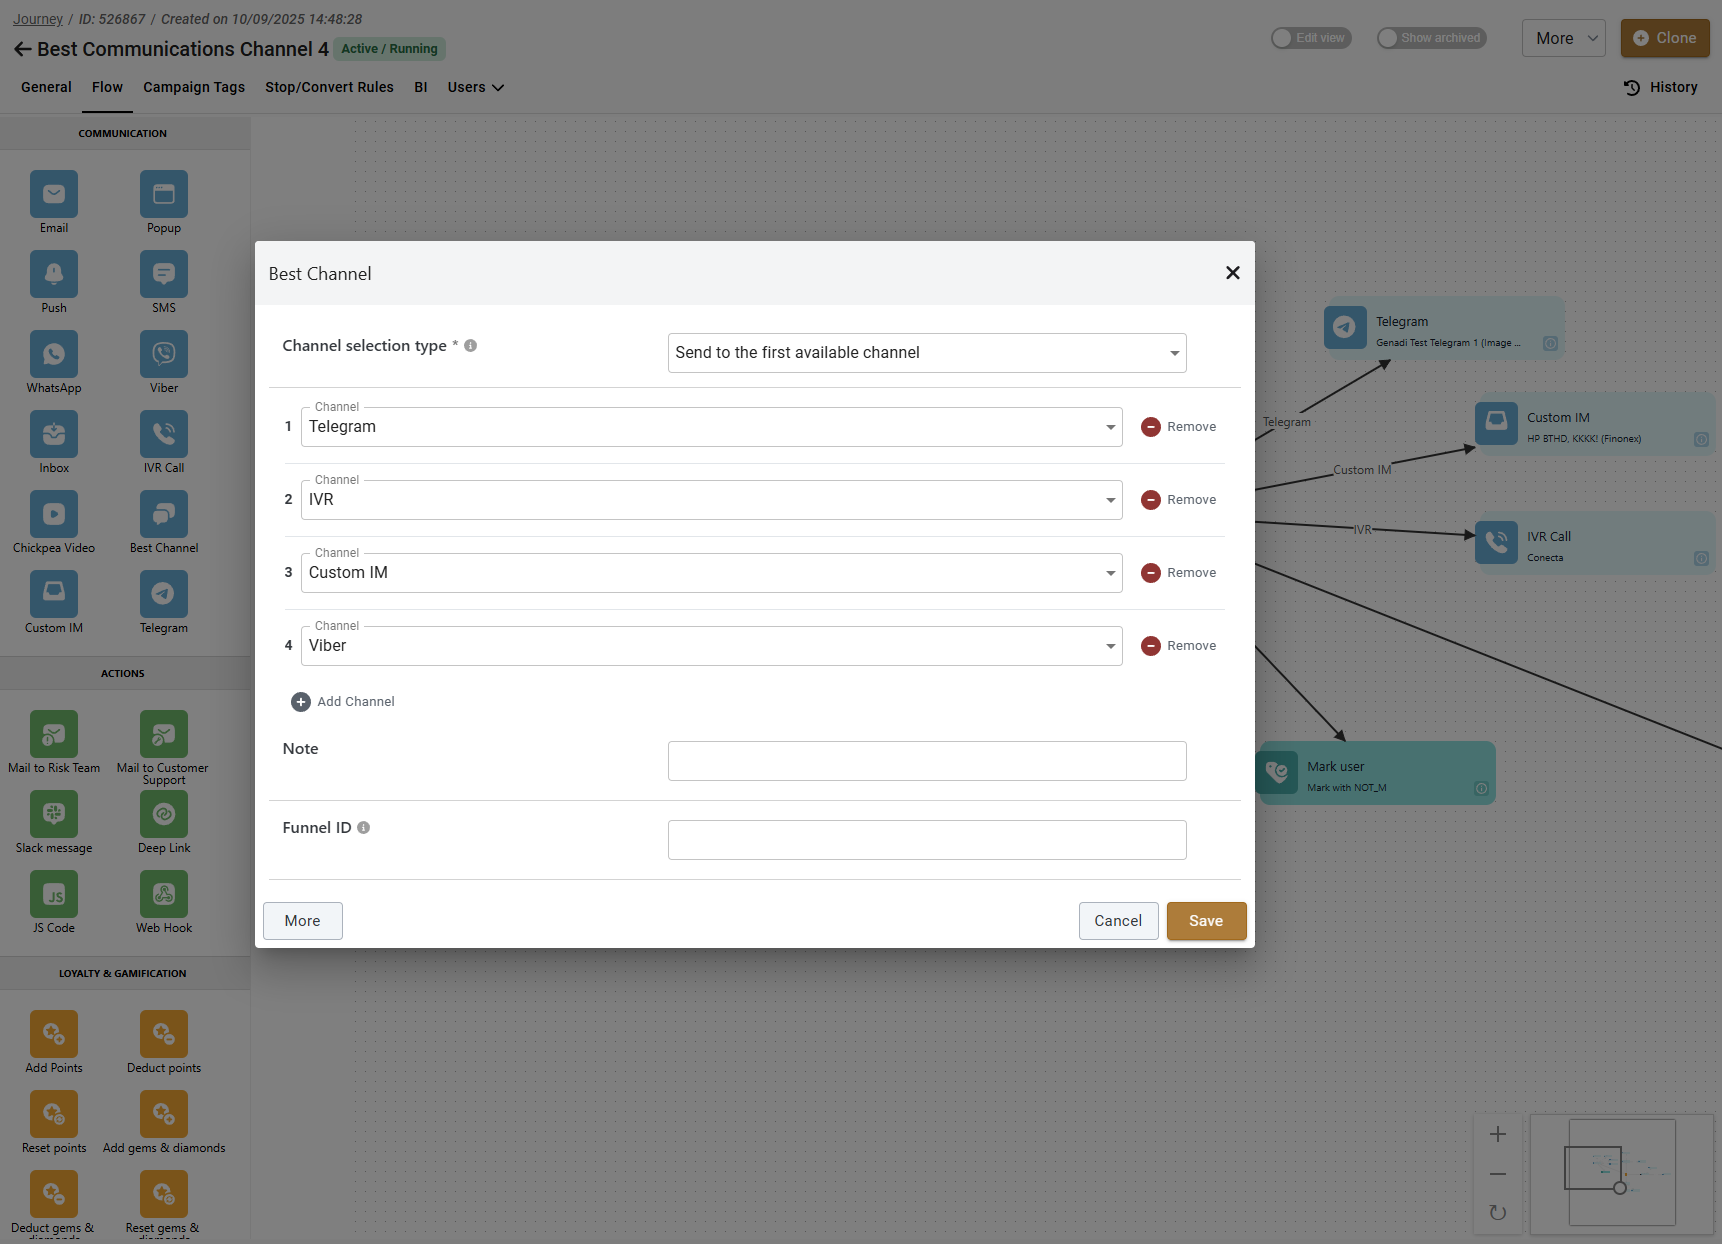
Task: Close the Best Channel dialog
Action: [x=1232, y=273]
